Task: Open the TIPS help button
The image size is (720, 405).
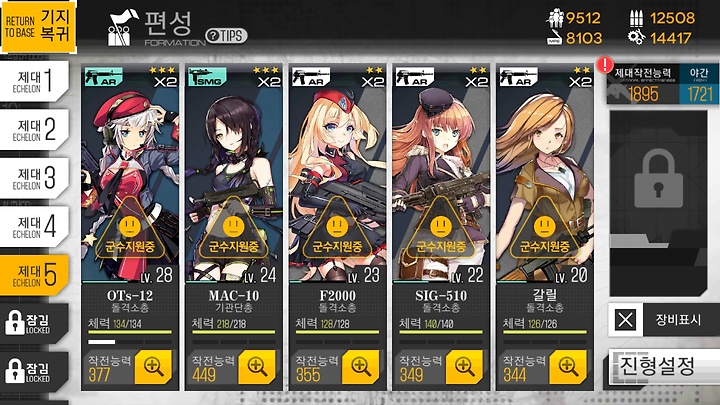Action: (226, 36)
